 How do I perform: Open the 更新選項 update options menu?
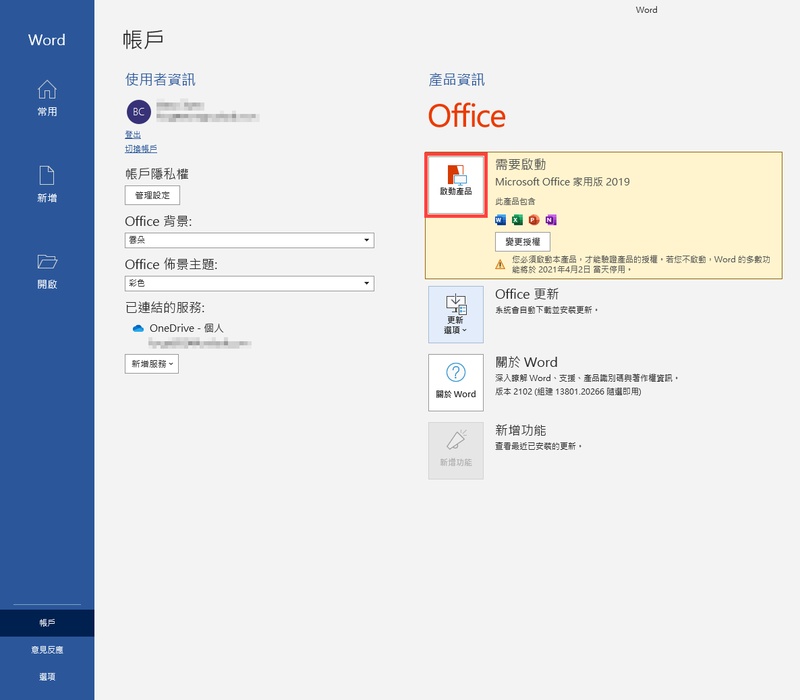(x=456, y=314)
